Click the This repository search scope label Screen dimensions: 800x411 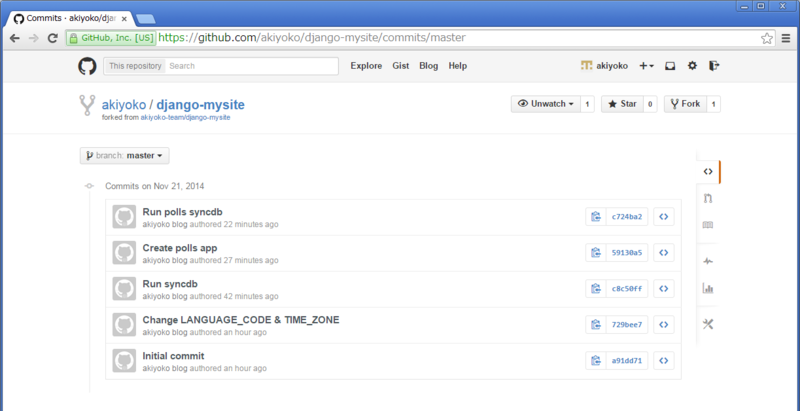click(135, 66)
